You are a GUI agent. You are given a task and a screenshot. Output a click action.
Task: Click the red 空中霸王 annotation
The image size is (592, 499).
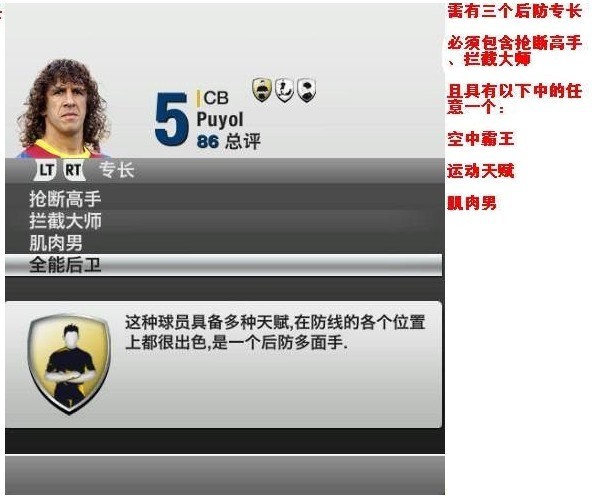click(481, 139)
